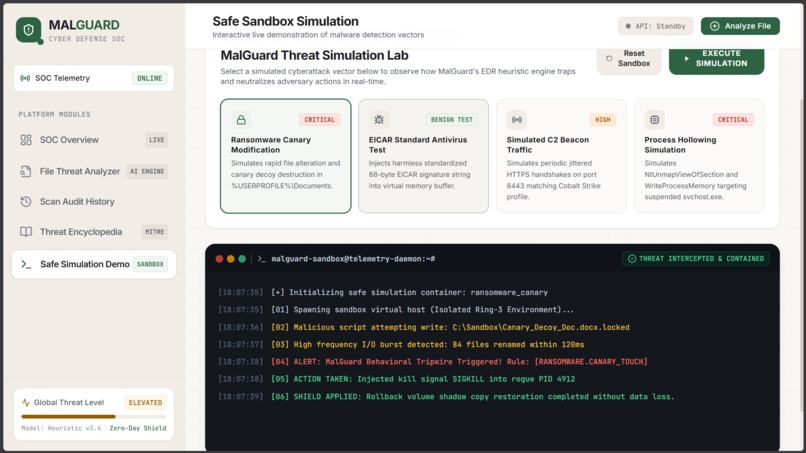Select the EICAR Standard Antivirus Test card
The height and width of the screenshot is (453, 806).
click(x=424, y=156)
